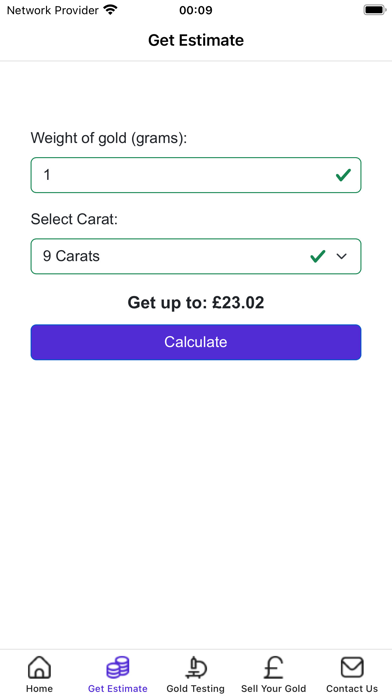392x696 pixels.
Task: Focus the weight of gold input field
Action: pos(196,175)
